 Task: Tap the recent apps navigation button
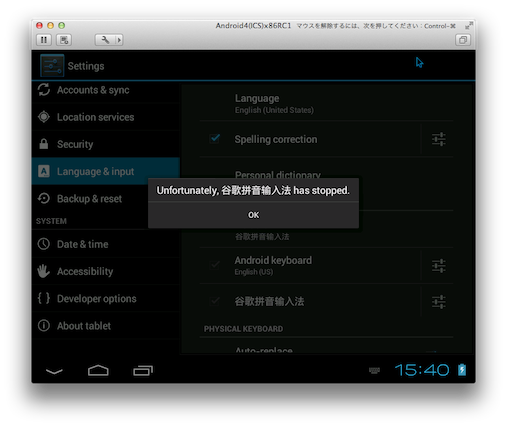[143, 370]
